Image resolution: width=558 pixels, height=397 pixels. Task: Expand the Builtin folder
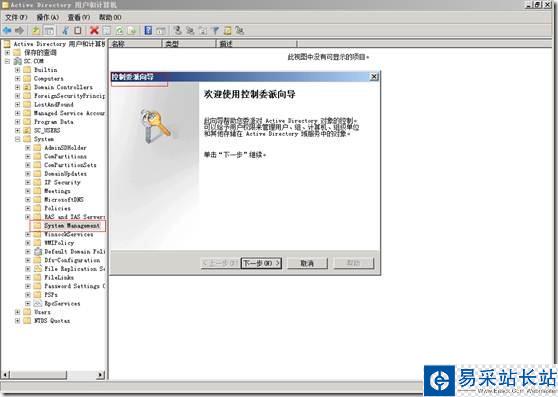17,70
